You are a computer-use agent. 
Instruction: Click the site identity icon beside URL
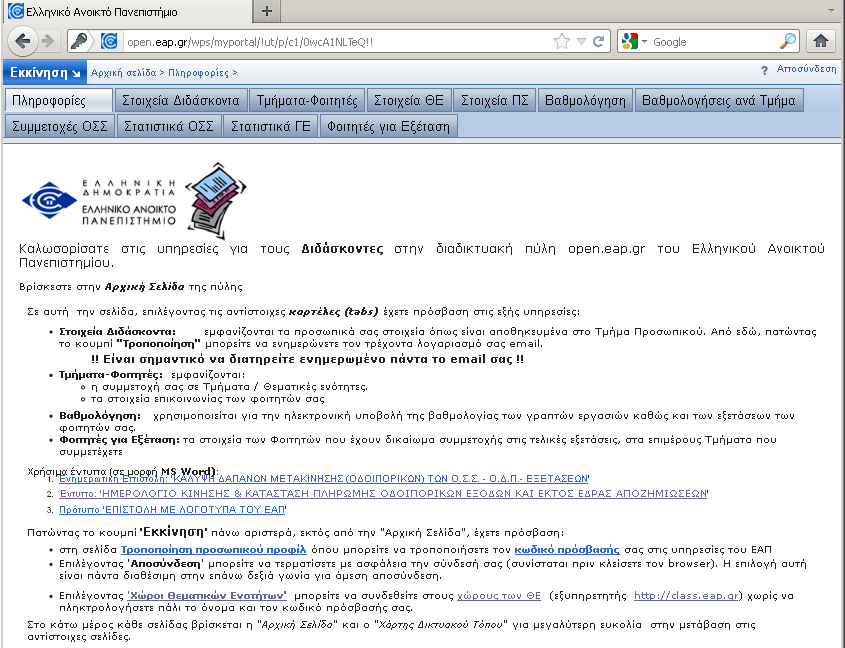pyautogui.click(x=109, y=41)
